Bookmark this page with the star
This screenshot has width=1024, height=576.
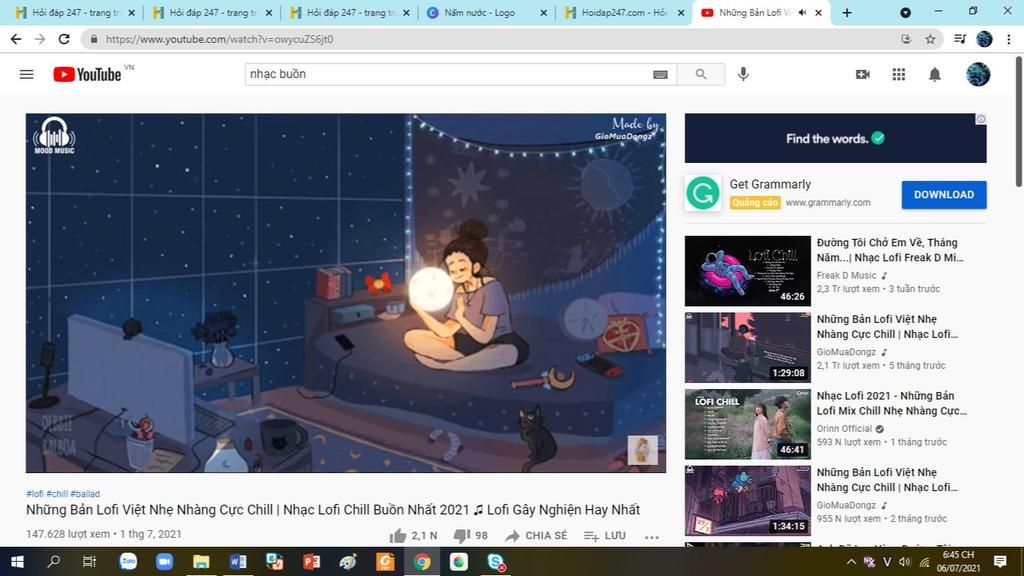(x=930, y=39)
